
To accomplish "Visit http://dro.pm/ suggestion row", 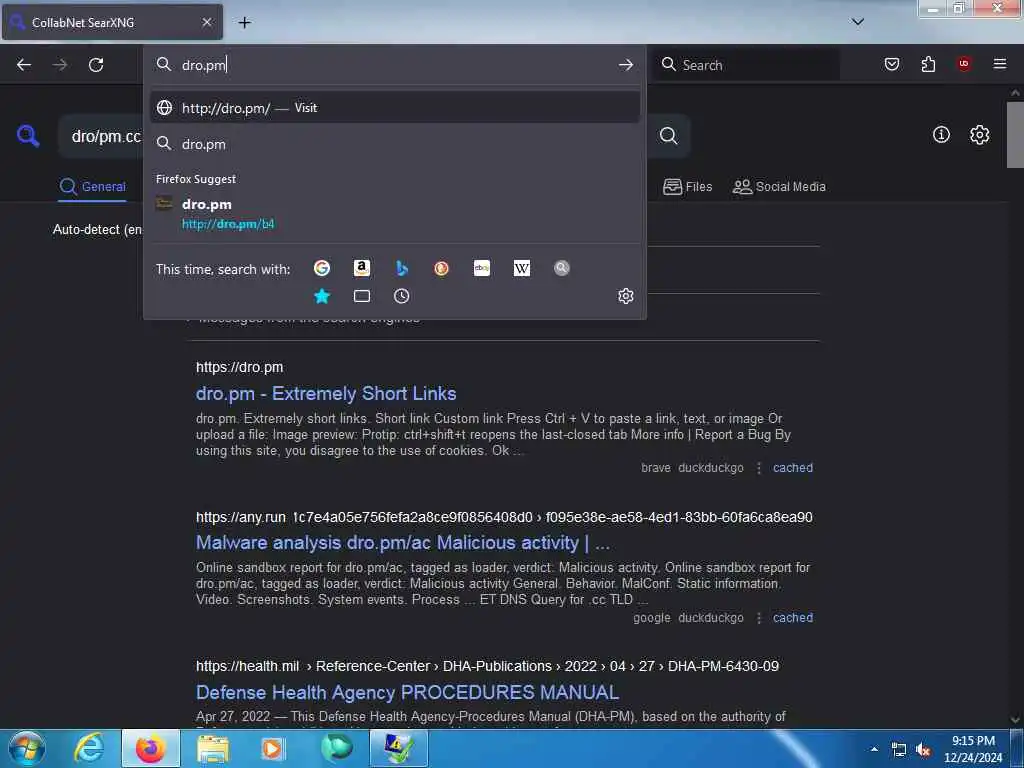I will (394, 108).
